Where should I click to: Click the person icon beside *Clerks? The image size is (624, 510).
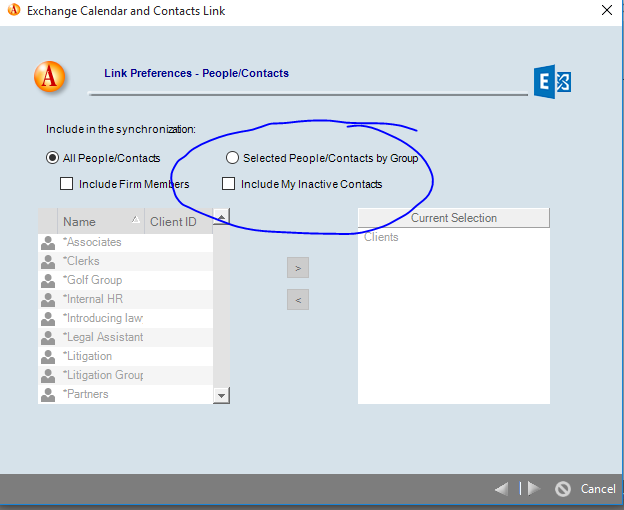(x=48, y=262)
